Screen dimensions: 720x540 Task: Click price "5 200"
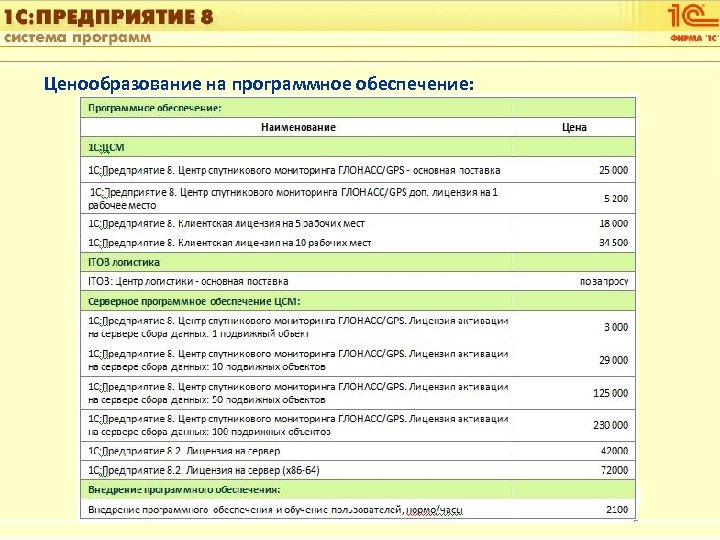(616, 199)
